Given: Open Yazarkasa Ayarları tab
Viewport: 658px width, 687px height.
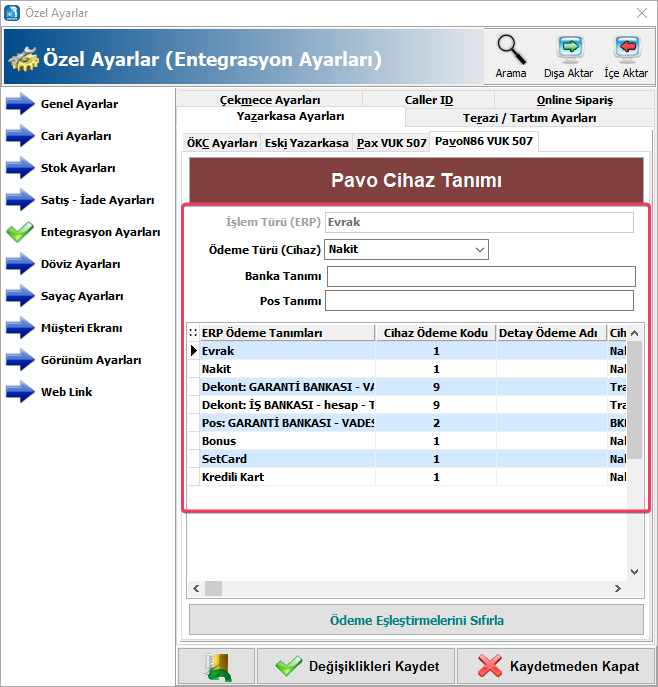Looking at the screenshot, I should point(290,117).
